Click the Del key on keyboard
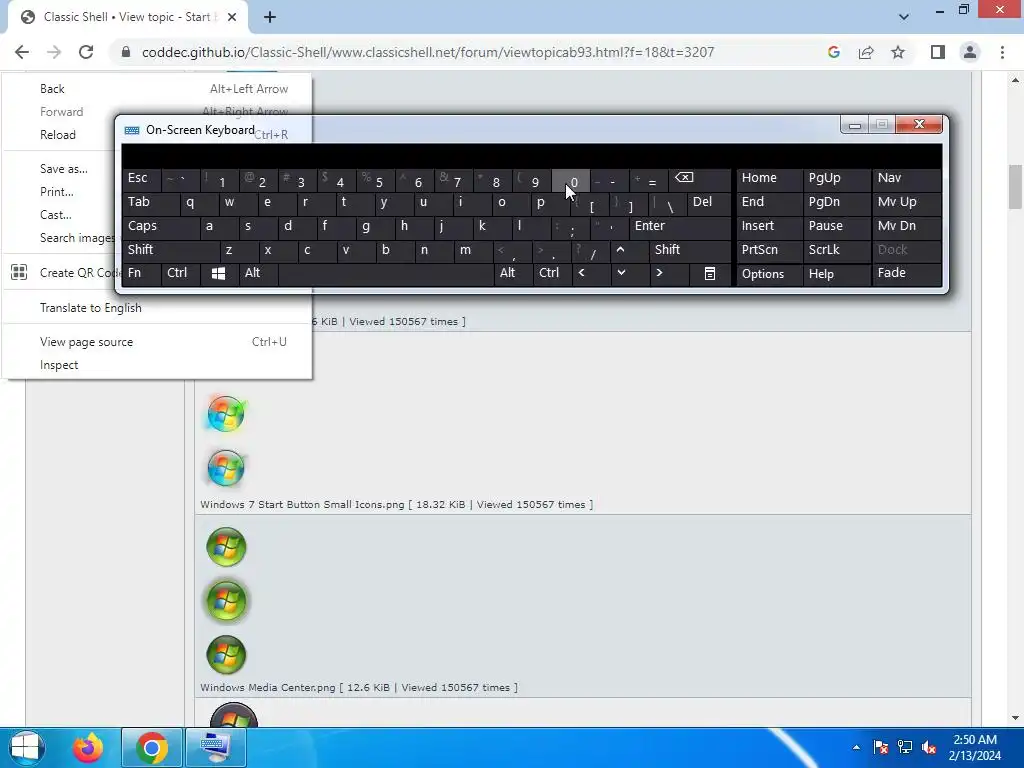Screen dimensions: 1024x768 709,202
